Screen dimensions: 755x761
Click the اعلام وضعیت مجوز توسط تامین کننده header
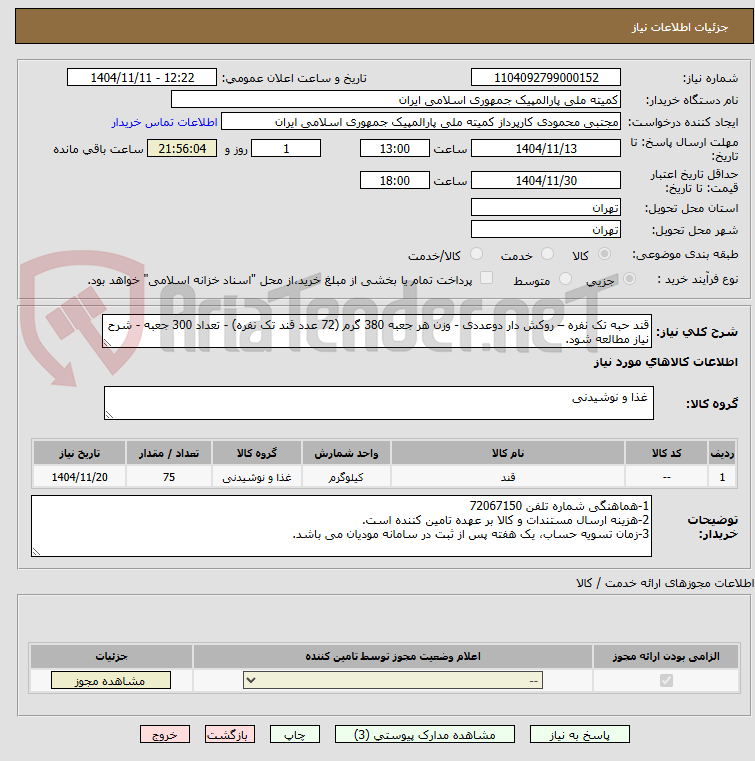pos(393,656)
